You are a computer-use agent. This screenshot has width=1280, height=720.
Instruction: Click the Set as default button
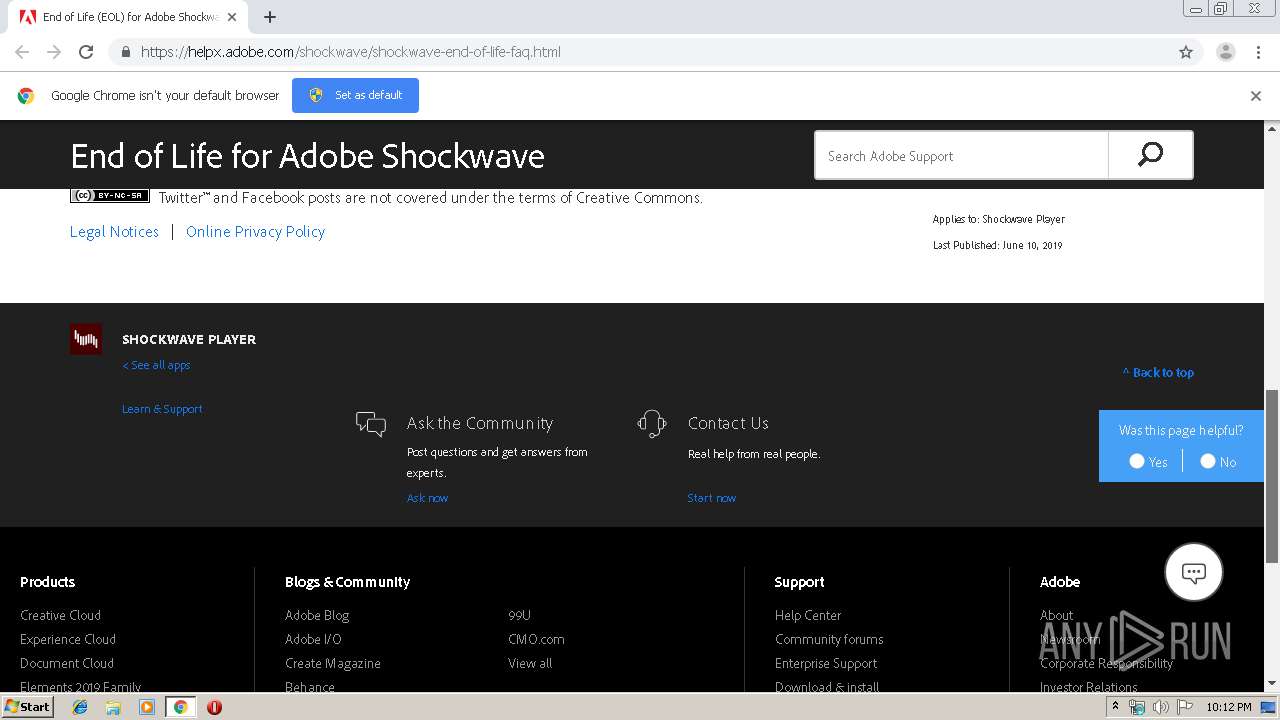point(355,95)
